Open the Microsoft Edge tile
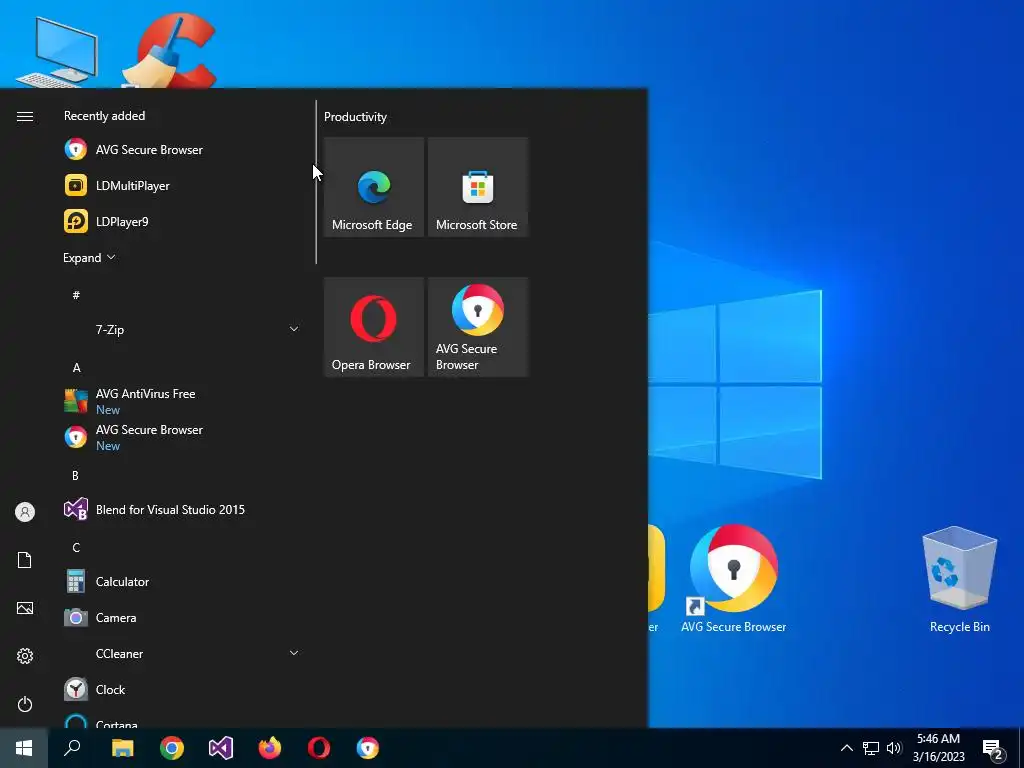The image size is (1024, 768). click(x=374, y=187)
